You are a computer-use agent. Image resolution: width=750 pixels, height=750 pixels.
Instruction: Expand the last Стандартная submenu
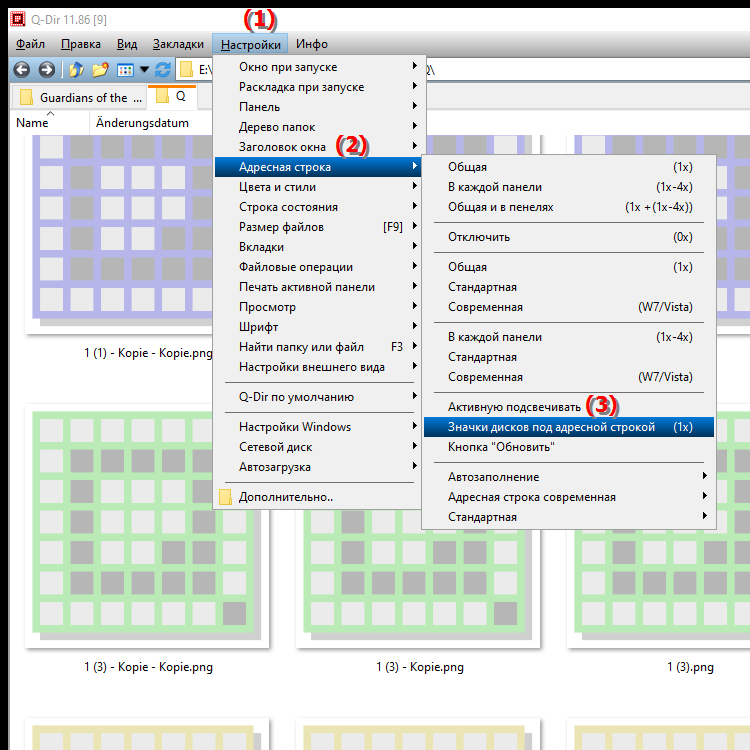(x=569, y=517)
